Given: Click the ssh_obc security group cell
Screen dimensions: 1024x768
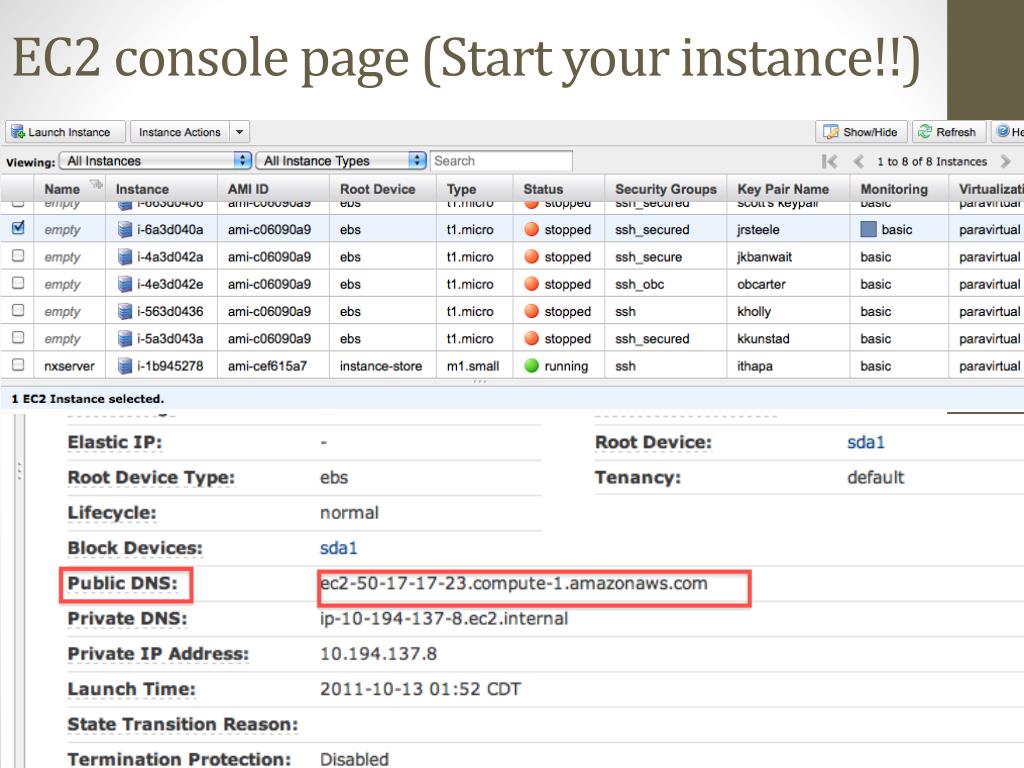Looking at the screenshot, I should coord(639,284).
